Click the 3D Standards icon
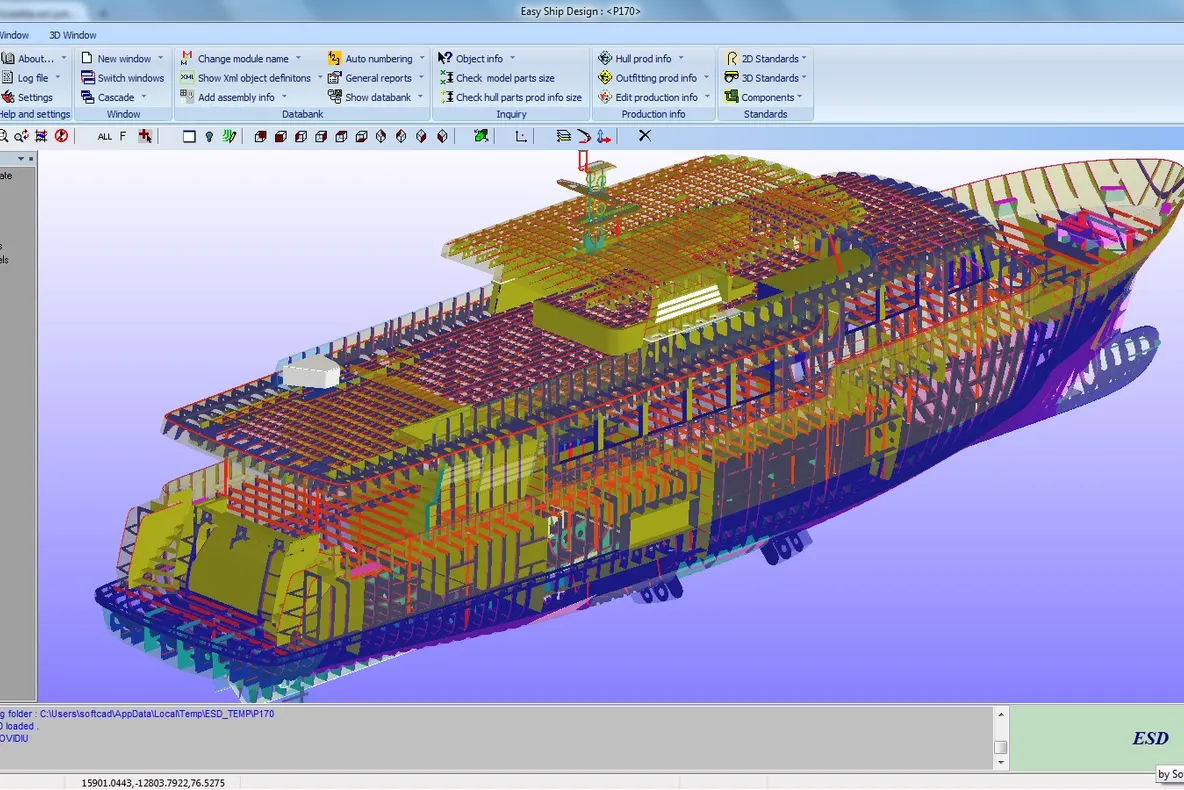 pos(731,78)
